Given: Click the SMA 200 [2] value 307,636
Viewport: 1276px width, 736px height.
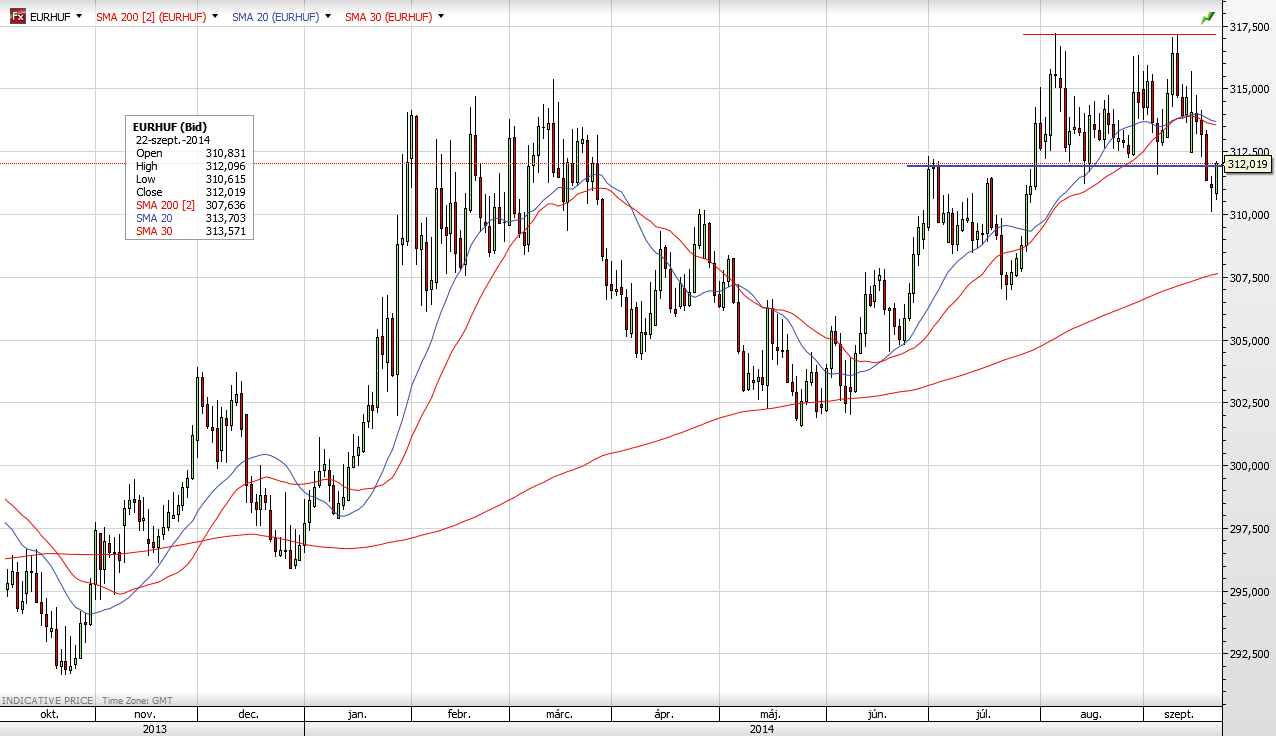Looking at the screenshot, I should coord(225,205).
